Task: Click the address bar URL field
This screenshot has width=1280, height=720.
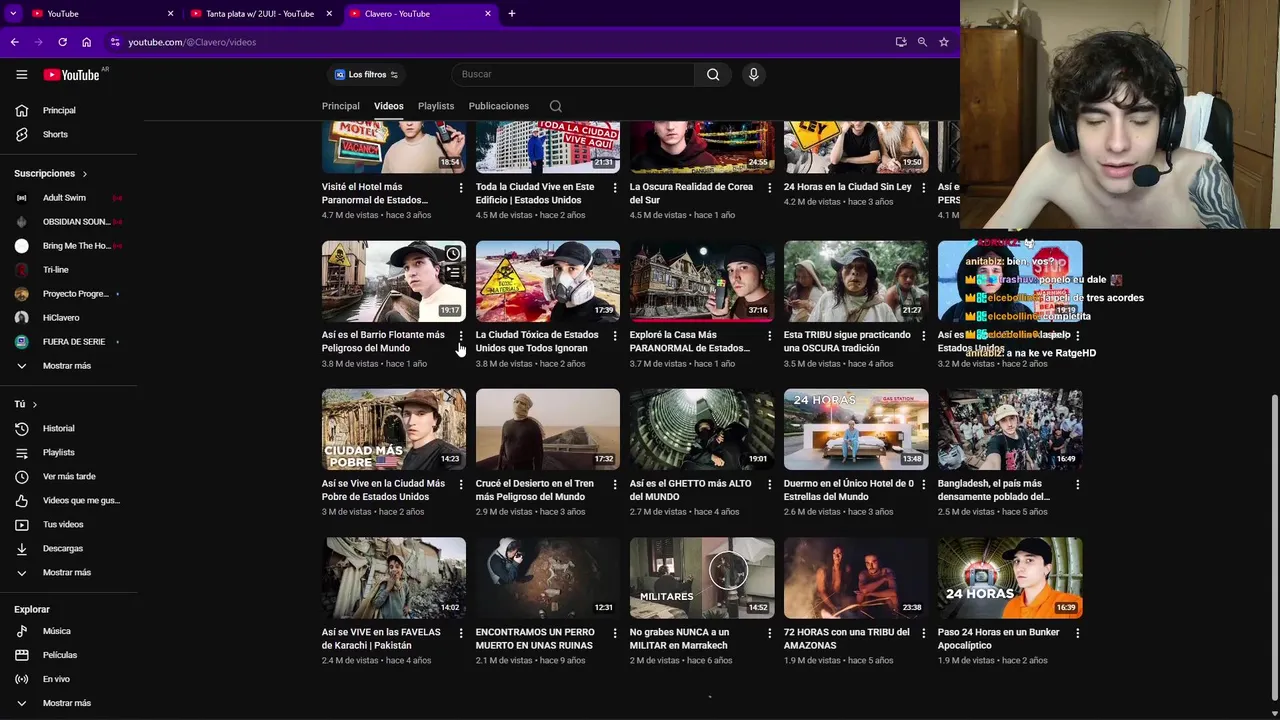Action: point(500,42)
